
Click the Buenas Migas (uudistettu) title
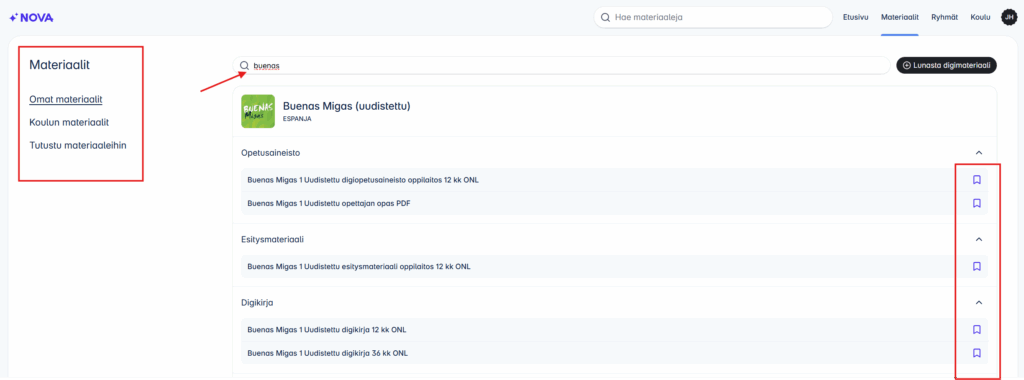click(x=346, y=106)
